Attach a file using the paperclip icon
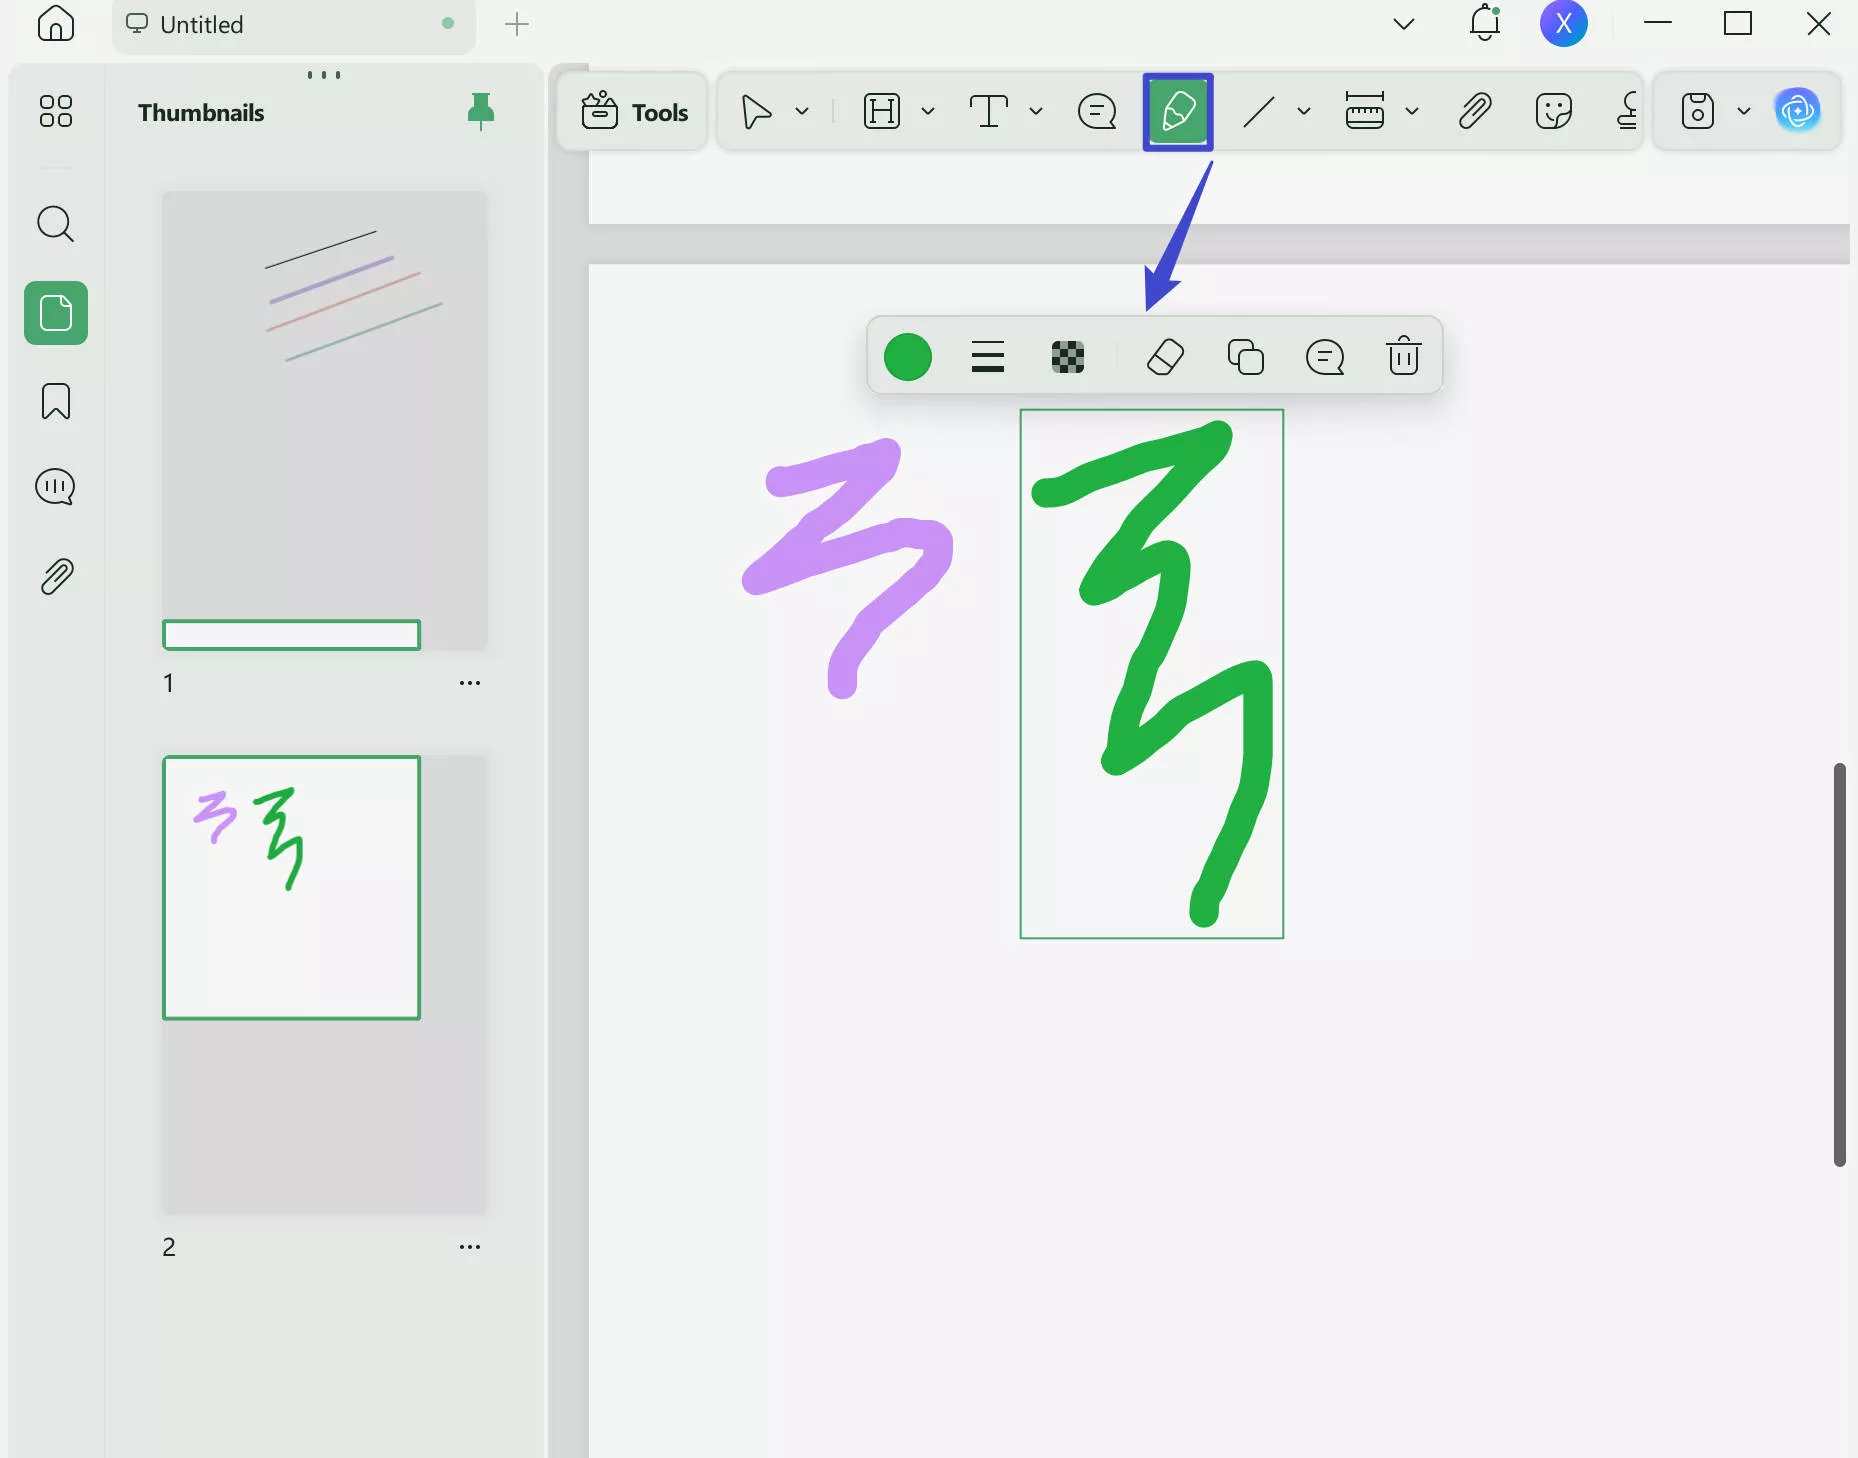The height and width of the screenshot is (1458, 1858). click(x=1474, y=111)
